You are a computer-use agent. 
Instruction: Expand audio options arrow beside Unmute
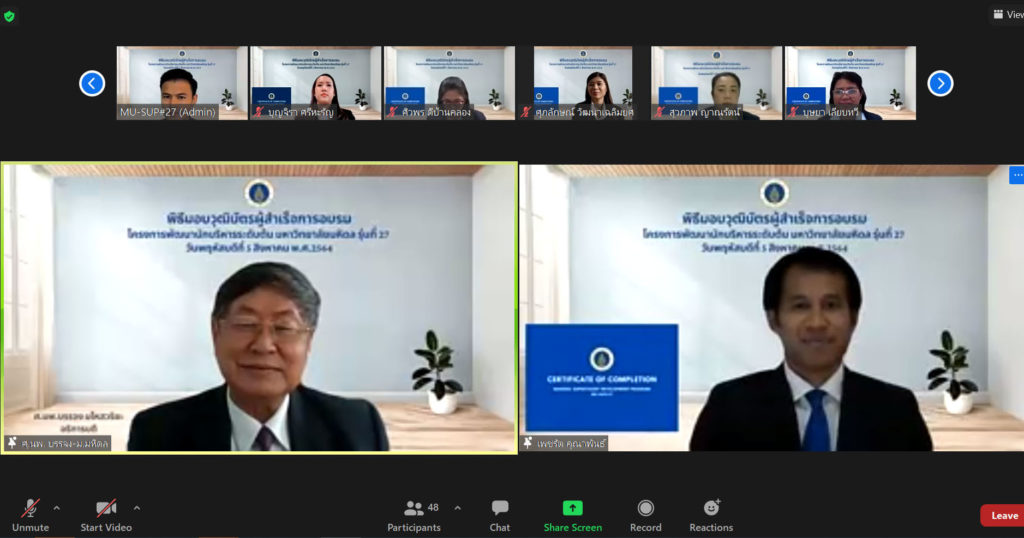56,507
